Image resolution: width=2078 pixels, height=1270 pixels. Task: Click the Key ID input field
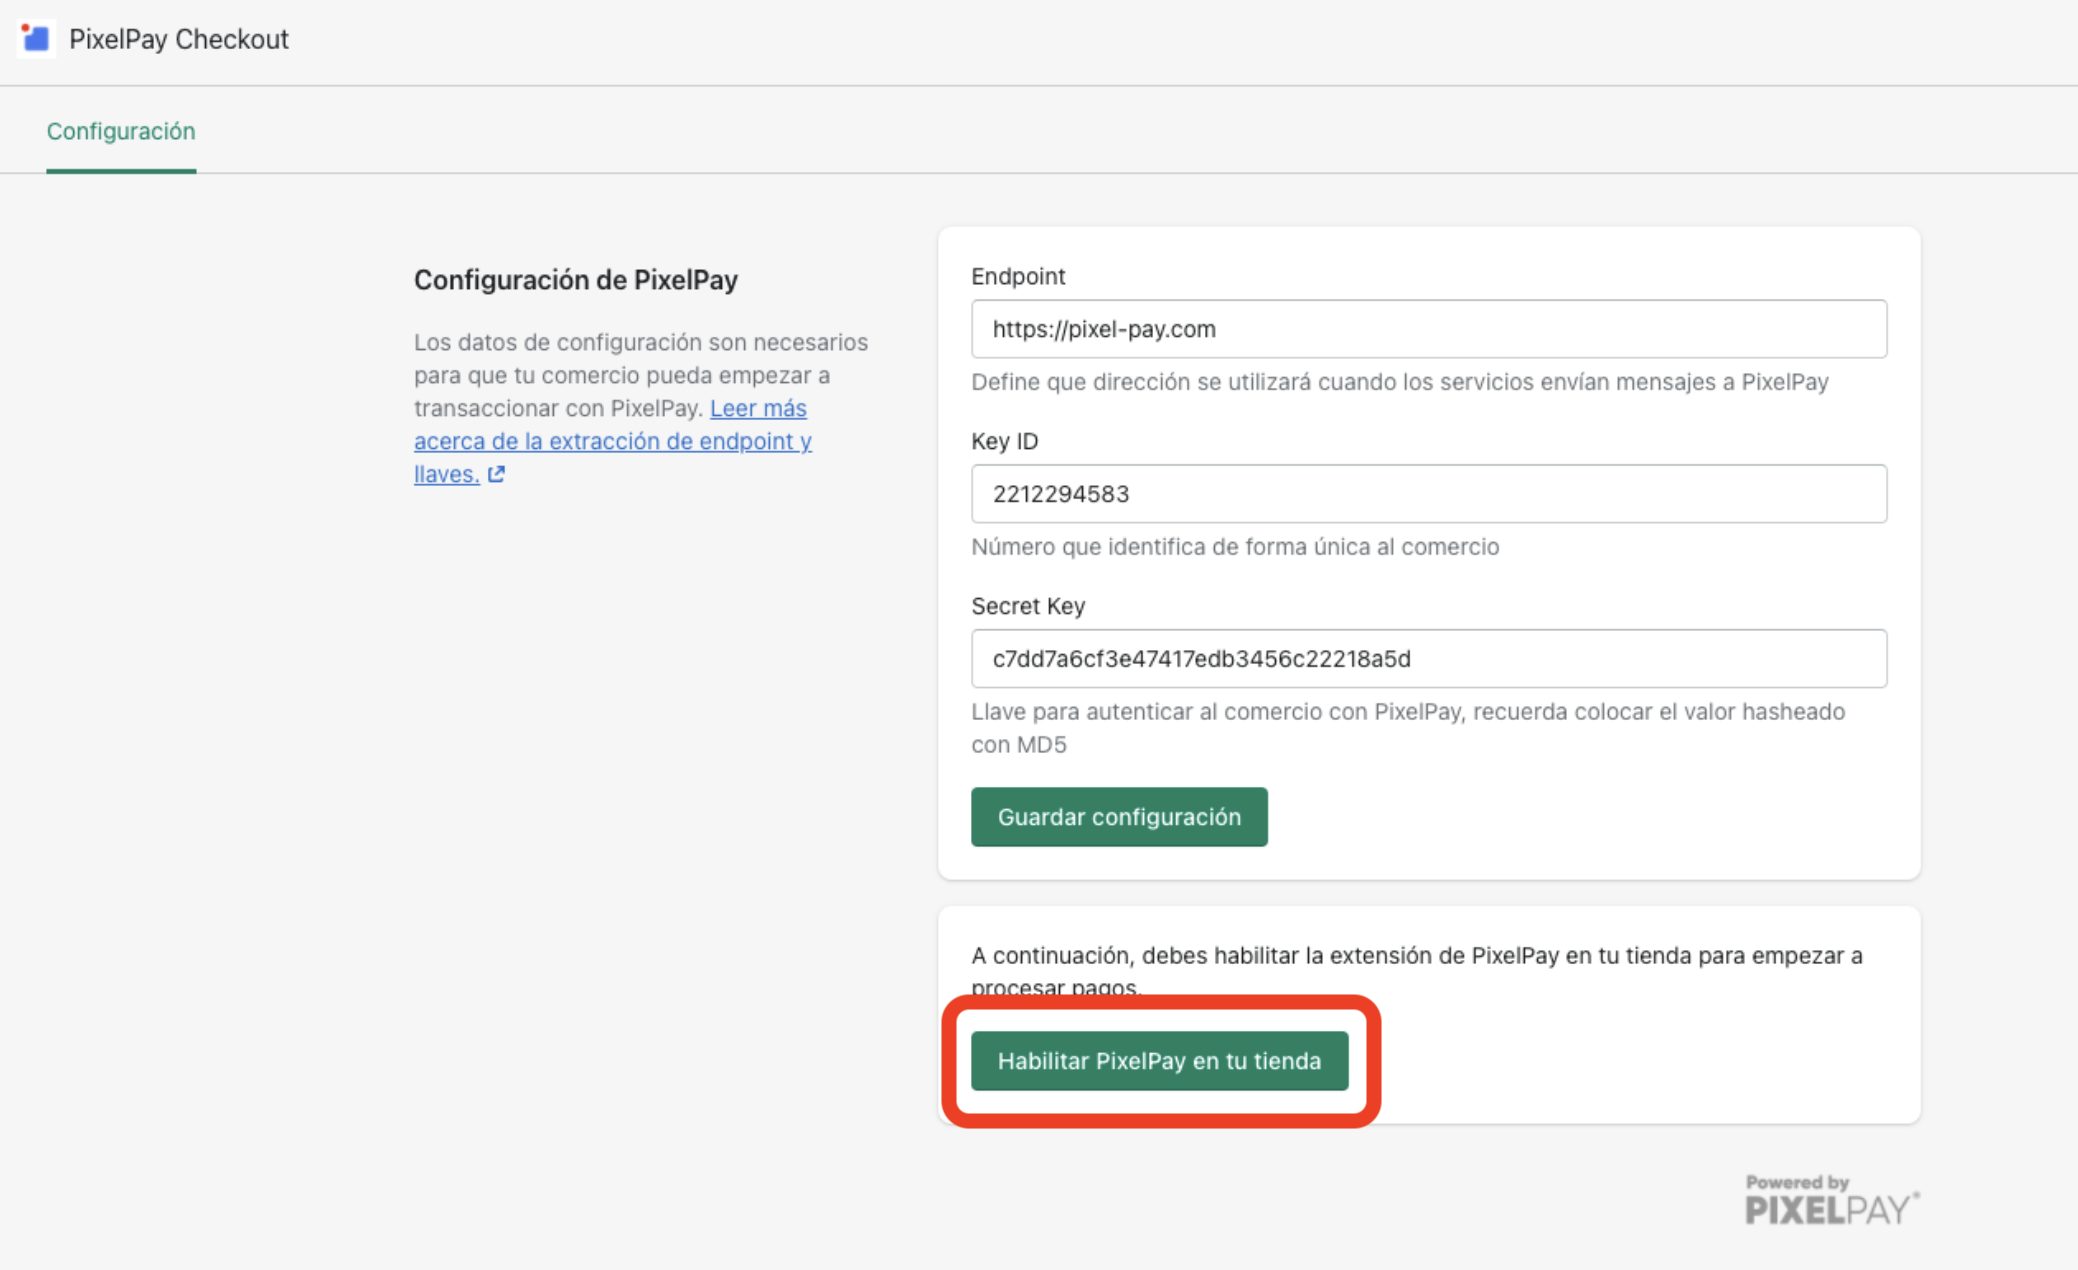(1428, 494)
